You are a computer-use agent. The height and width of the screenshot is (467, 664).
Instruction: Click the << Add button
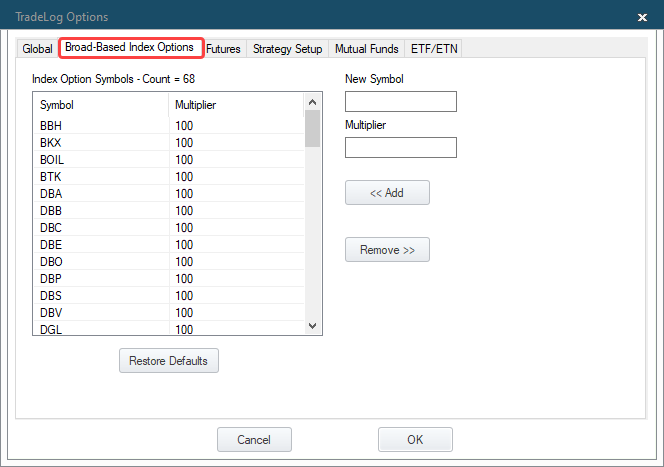tap(387, 193)
